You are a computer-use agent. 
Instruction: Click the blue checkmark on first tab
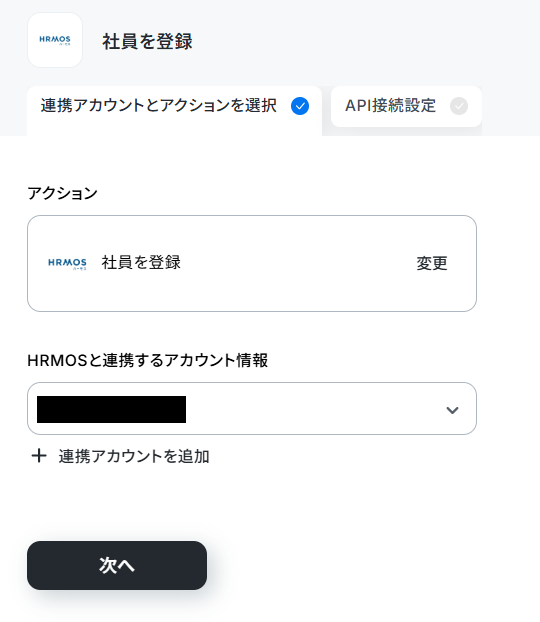(300, 106)
